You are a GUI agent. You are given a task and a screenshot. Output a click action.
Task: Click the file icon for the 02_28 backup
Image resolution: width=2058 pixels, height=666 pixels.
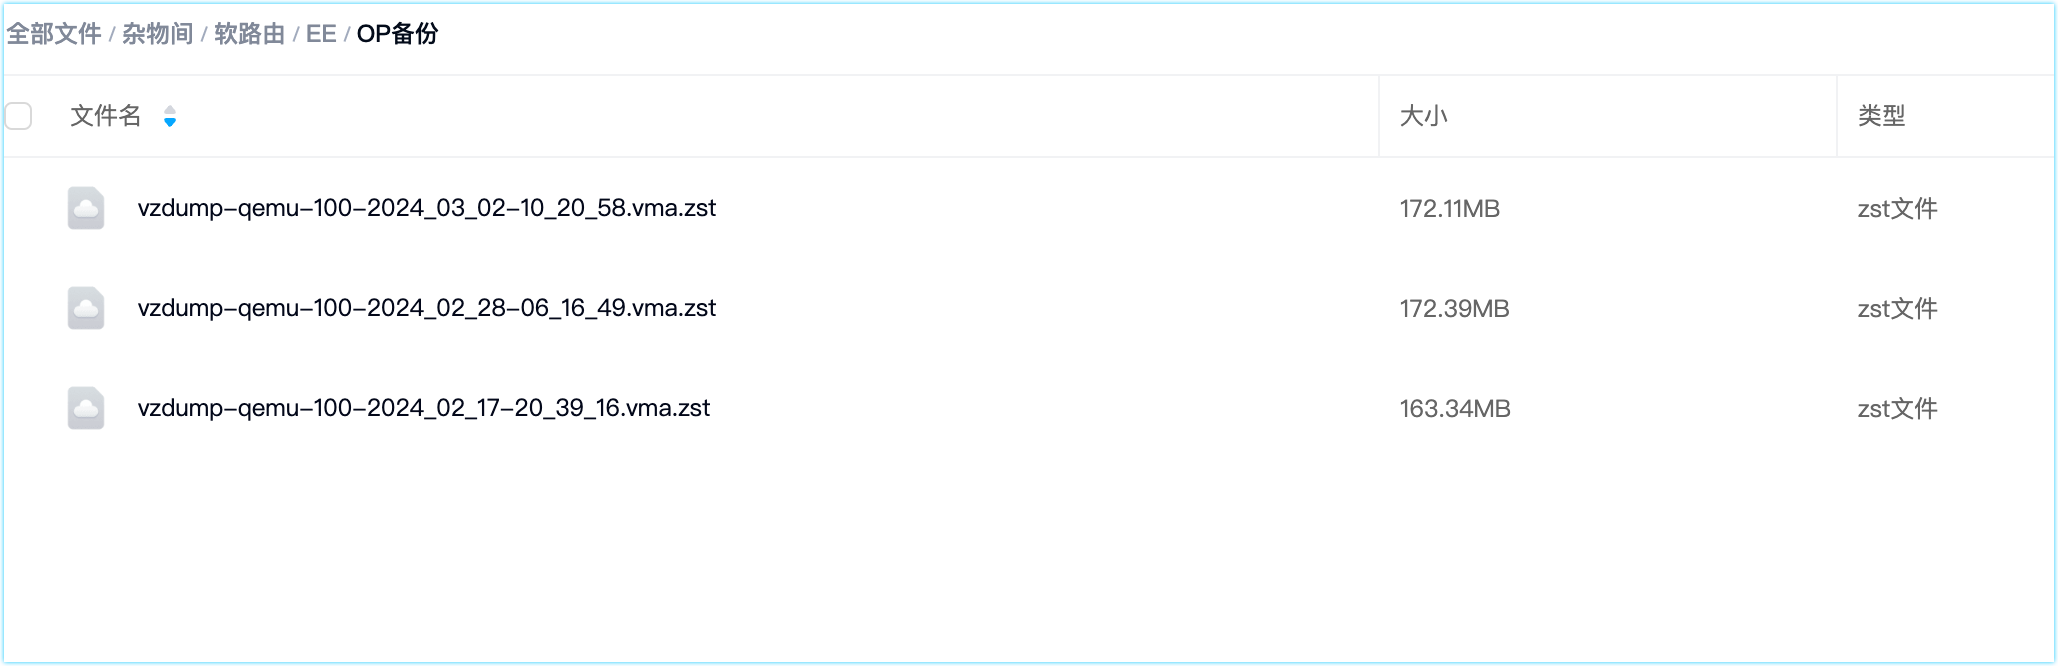[86, 308]
